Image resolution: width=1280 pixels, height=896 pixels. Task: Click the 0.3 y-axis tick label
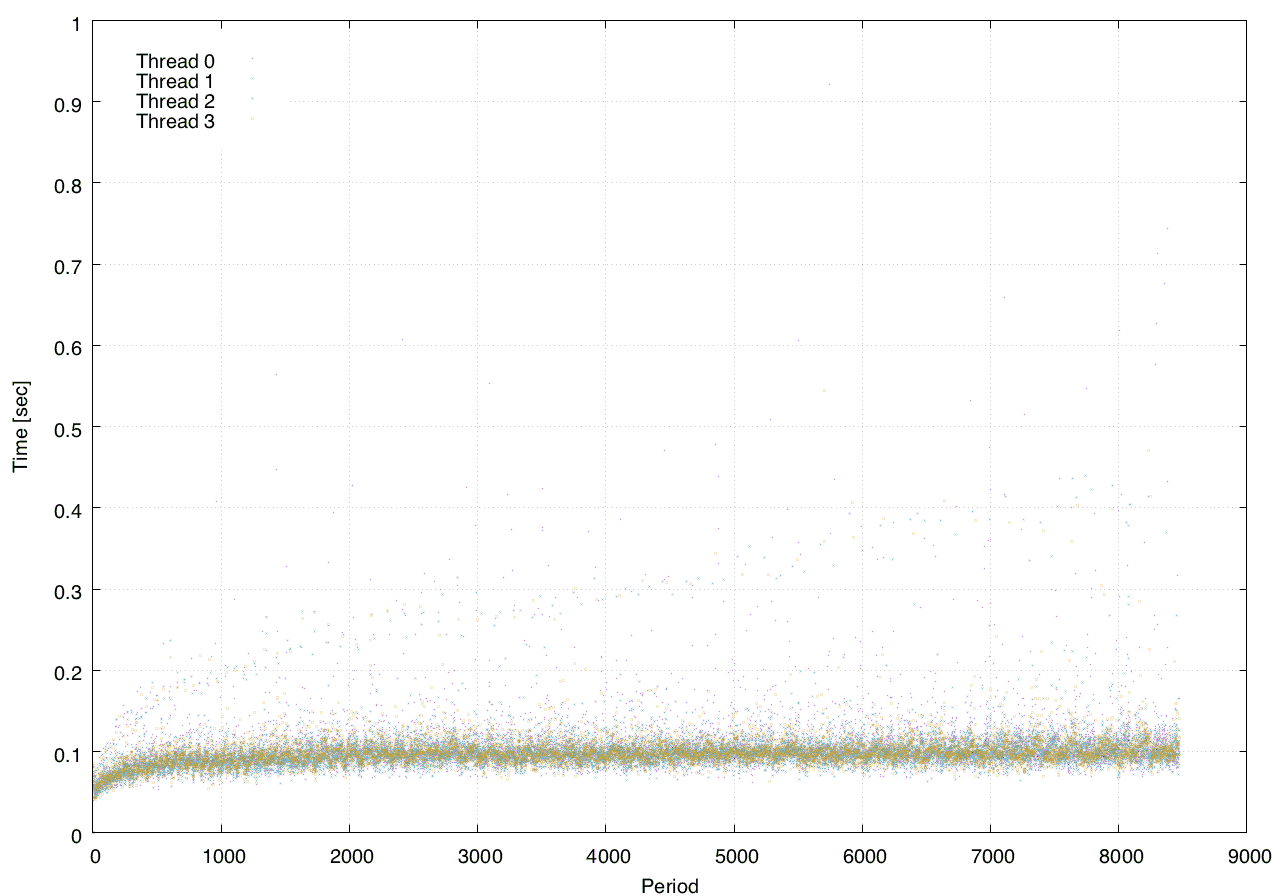(67, 590)
